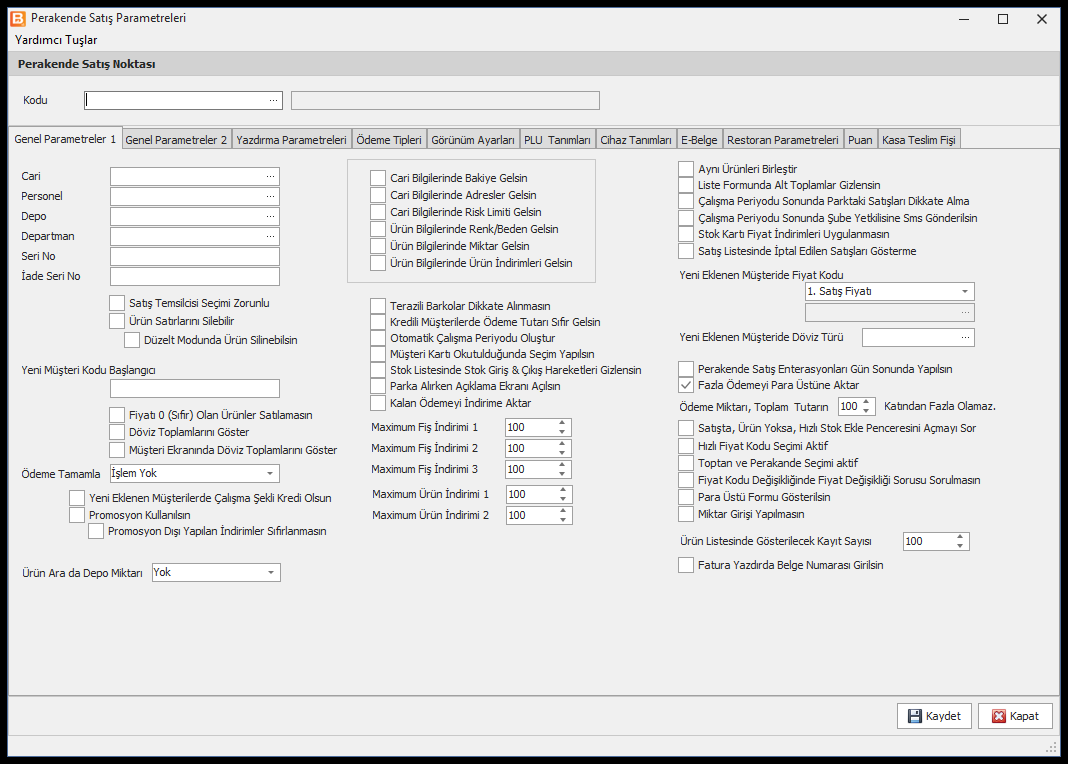The image size is (1068, 764).
Task: Click the app logo in title bar
Action: pos(18,18)
